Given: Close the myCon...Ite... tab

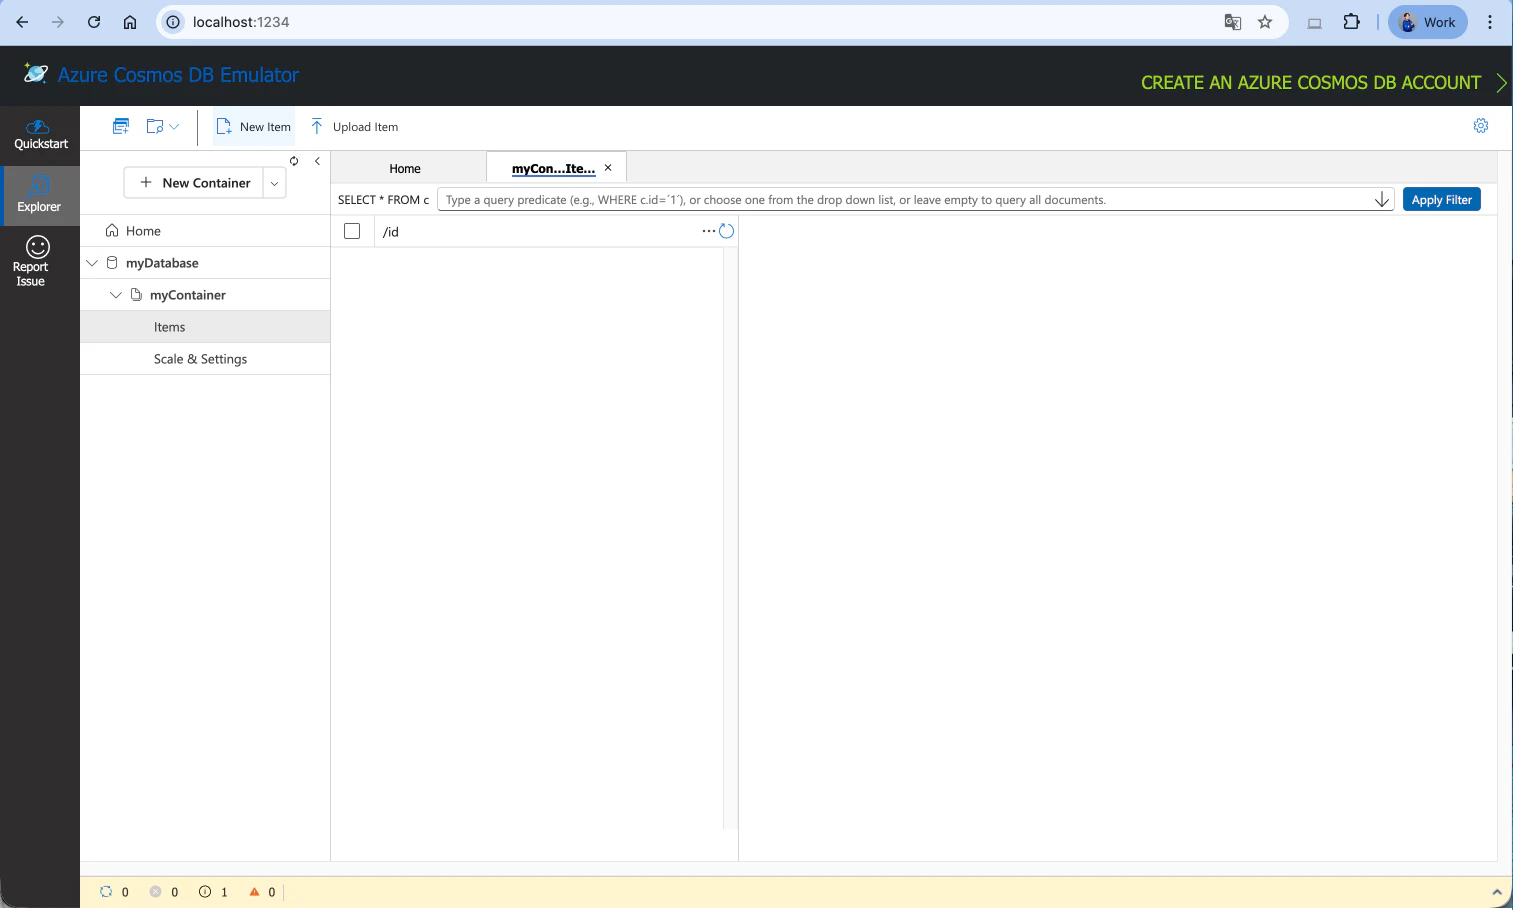Looking at the screenshot, I should [608, 168].
